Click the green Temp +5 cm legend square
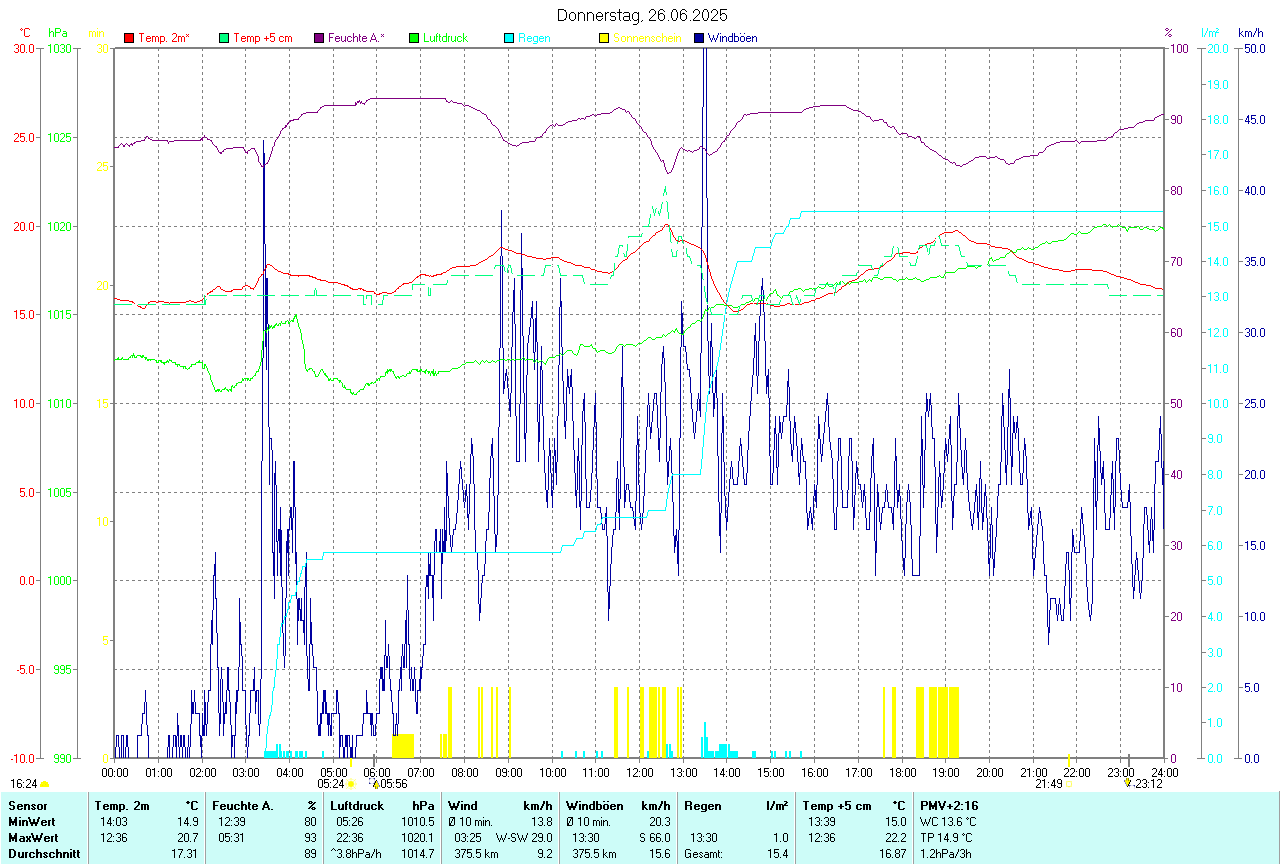This screenshot has width=1280, height=864. (x=224, y=38)
